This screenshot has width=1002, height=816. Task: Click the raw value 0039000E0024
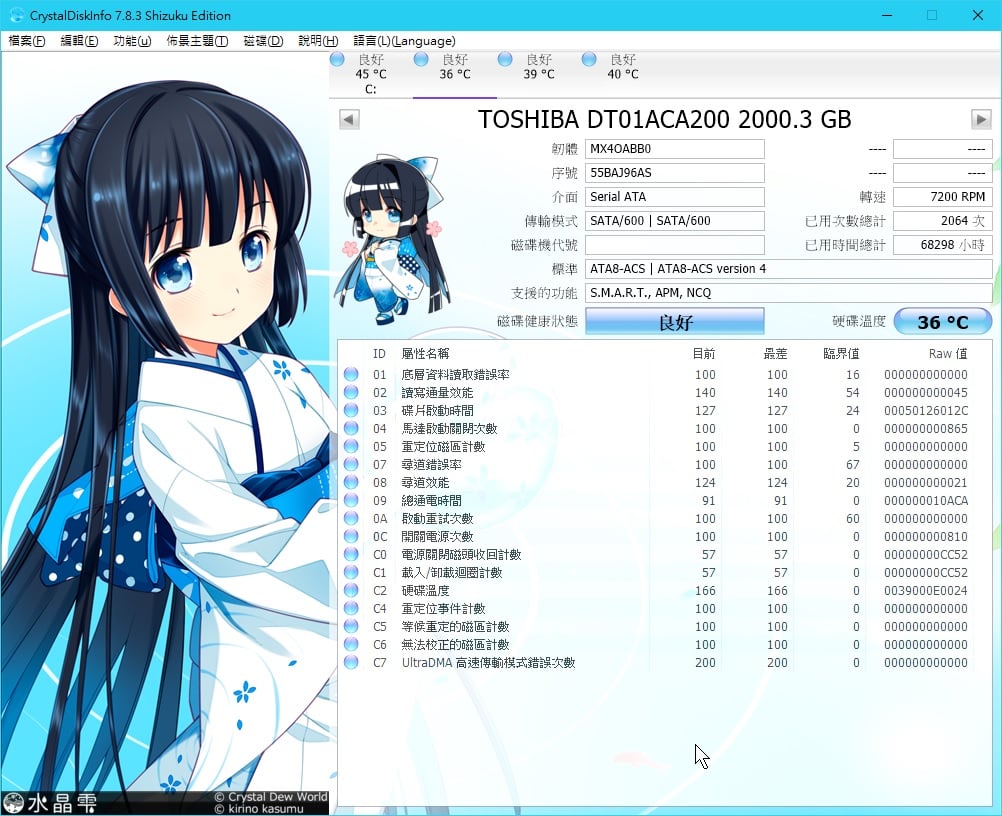point(926,591)
